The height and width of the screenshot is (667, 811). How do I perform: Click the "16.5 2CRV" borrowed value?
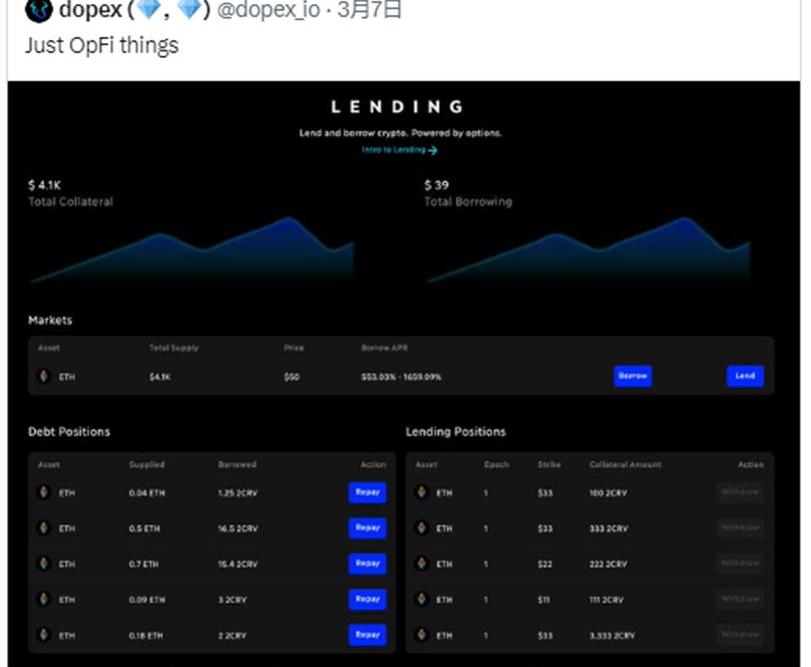[238, 529]
